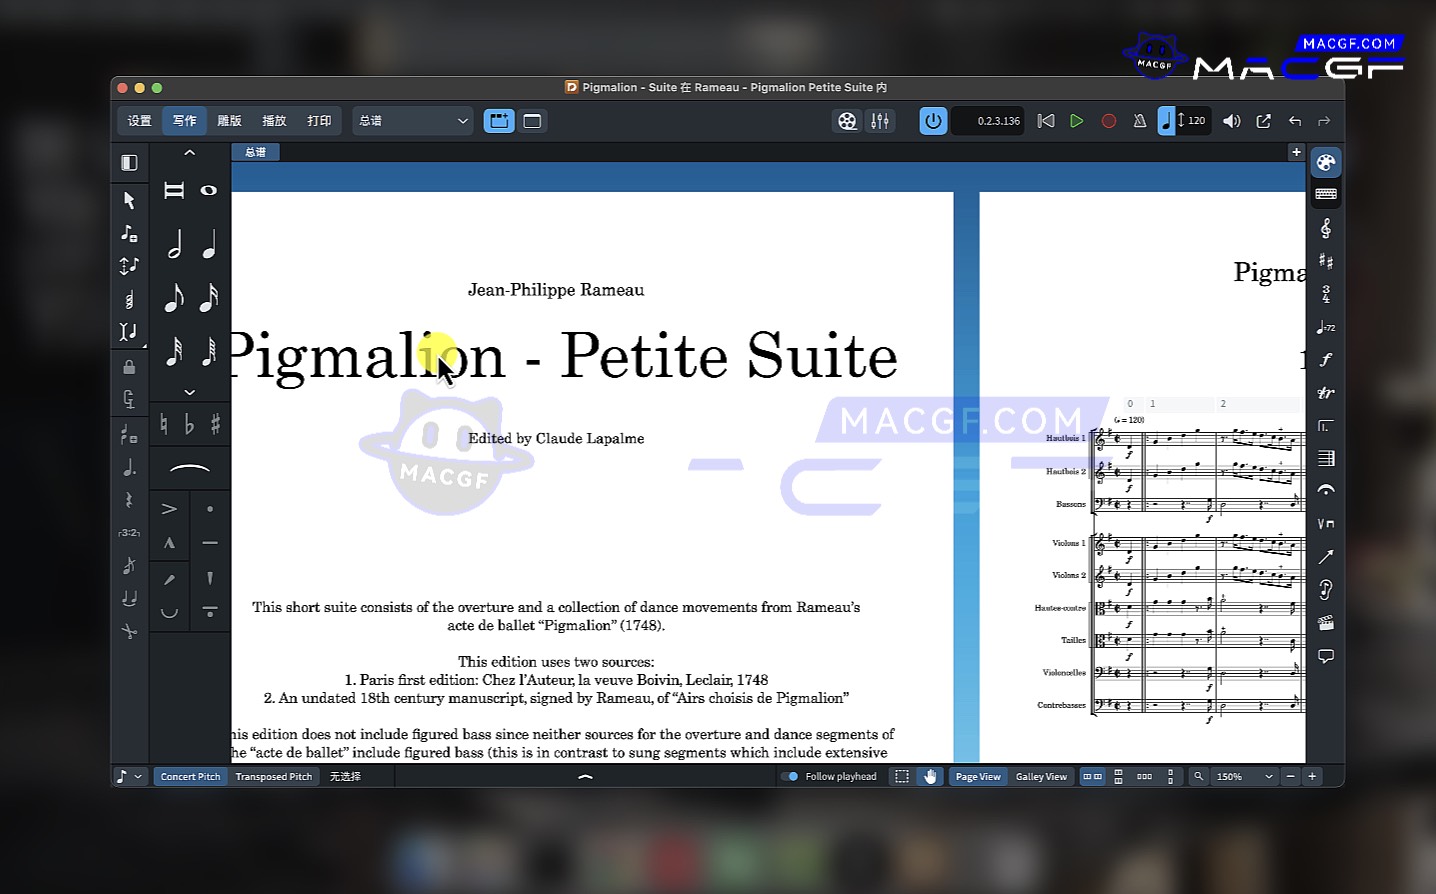Viewport: 1436px width, 894px height.
Task: Open the 150% zoom level dropdown
Action: (1244, 777)
